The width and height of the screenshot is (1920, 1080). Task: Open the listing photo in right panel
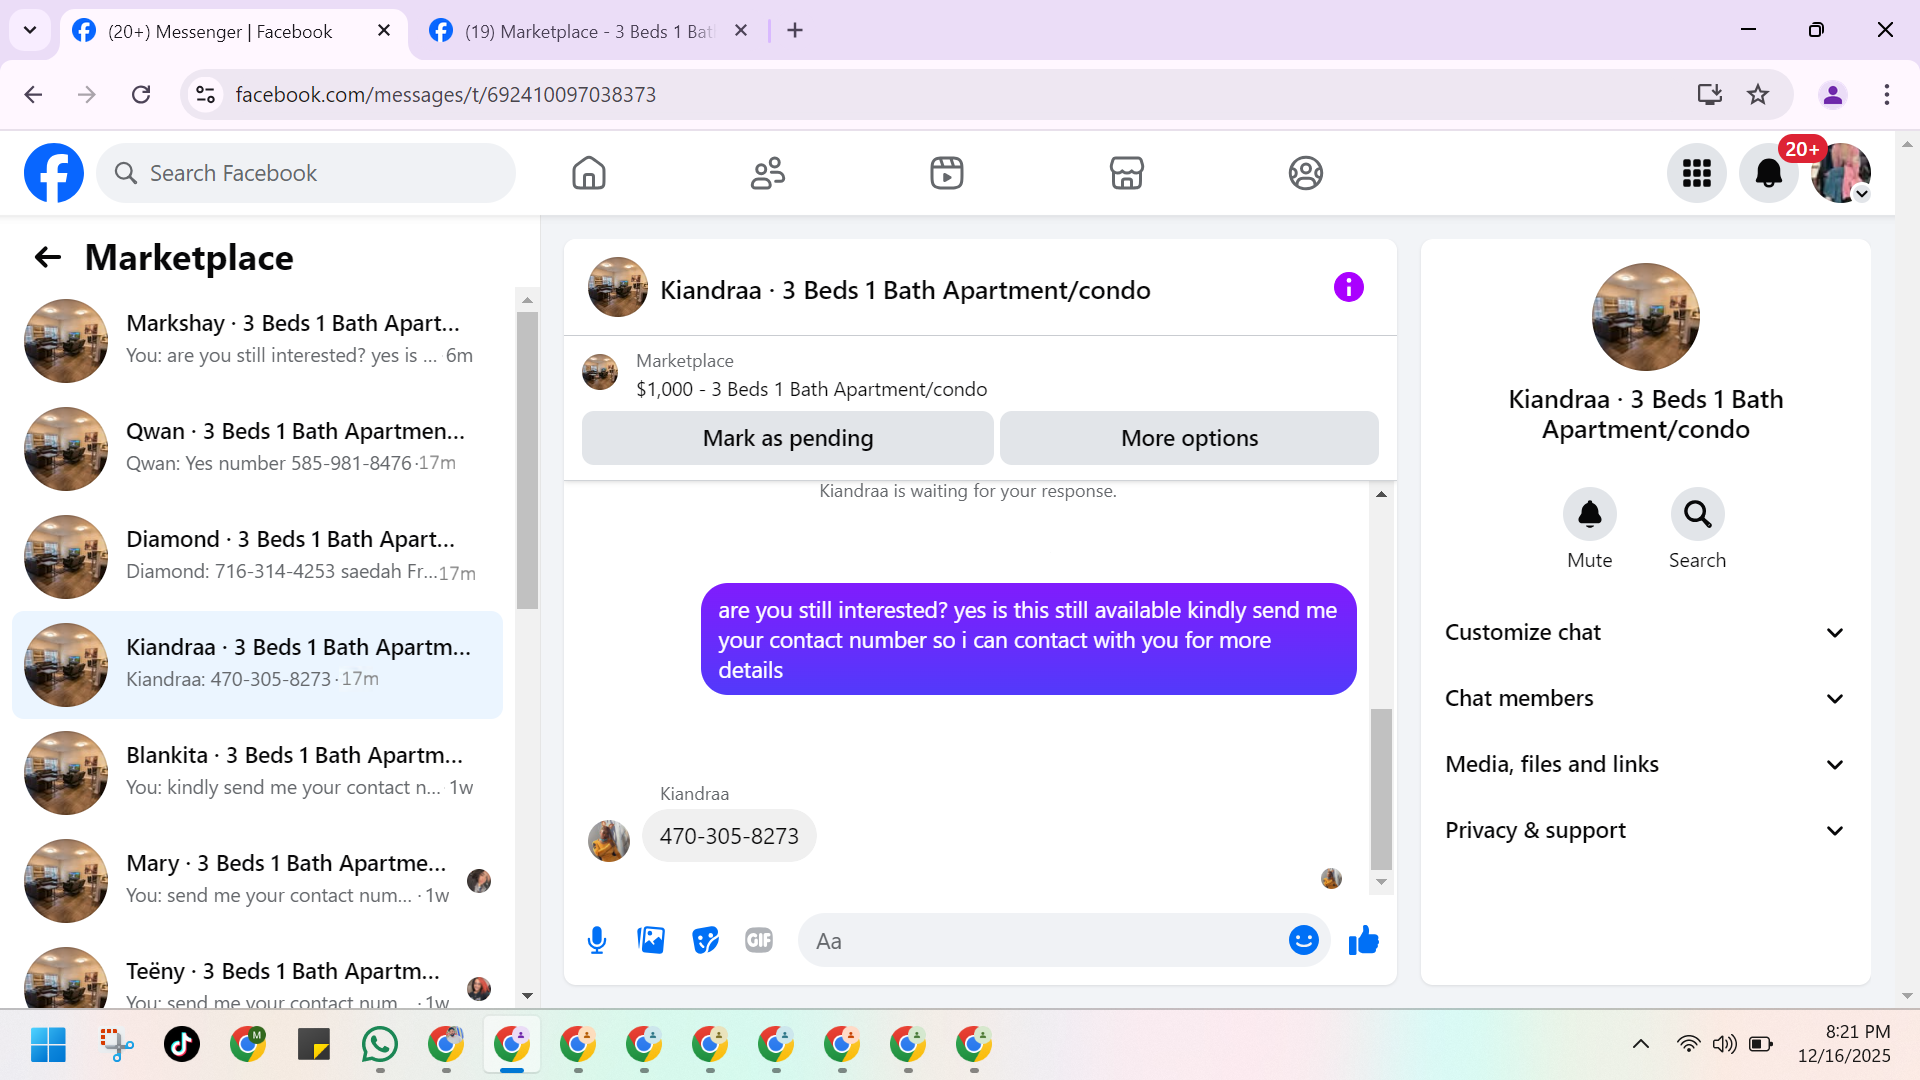[1646, 317]
